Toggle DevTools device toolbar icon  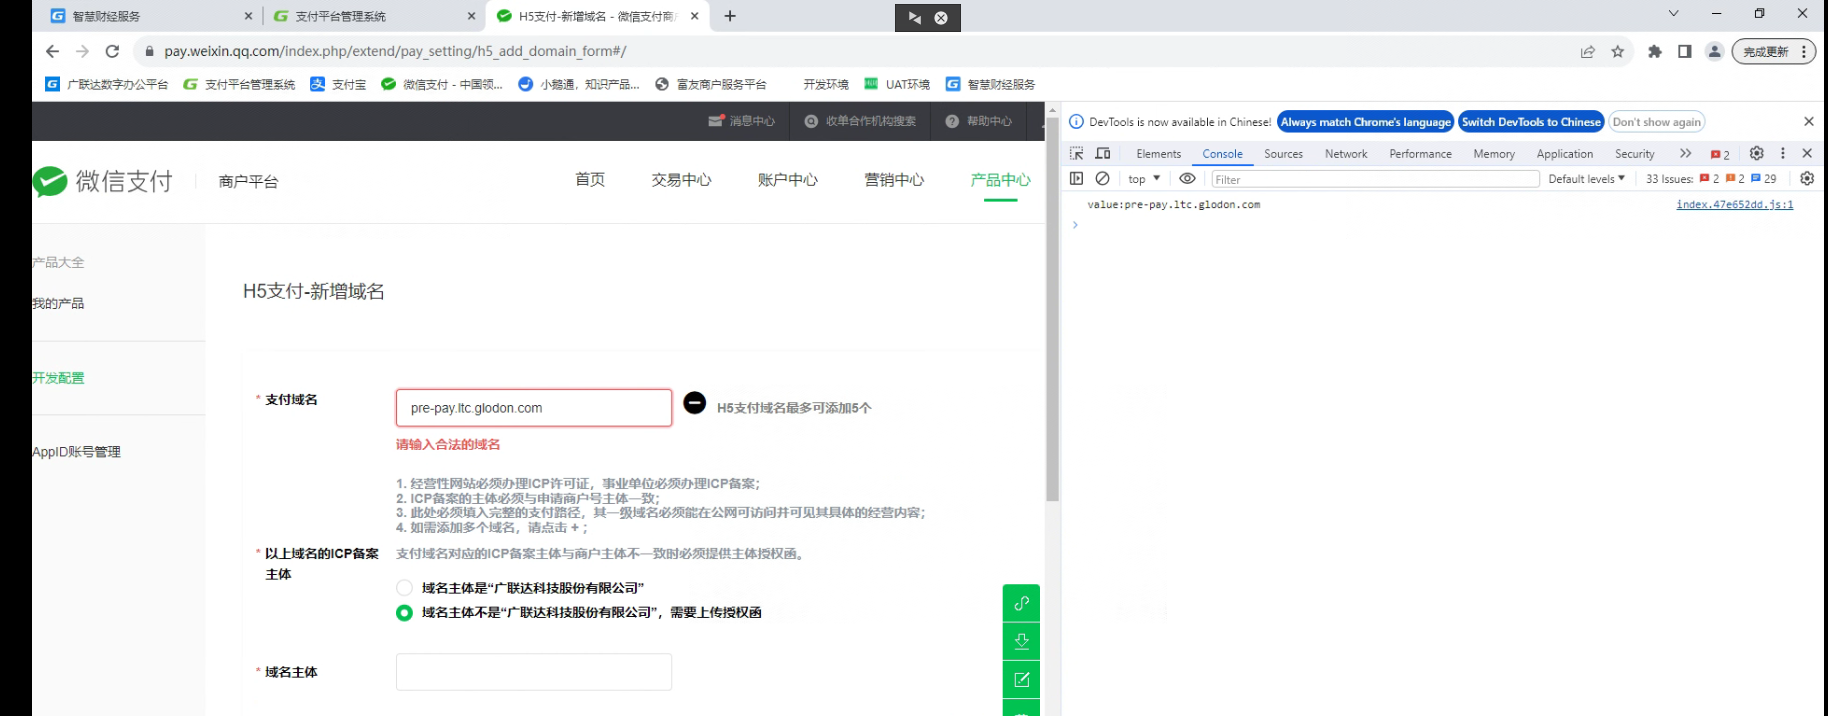(x=1103, y=153)
